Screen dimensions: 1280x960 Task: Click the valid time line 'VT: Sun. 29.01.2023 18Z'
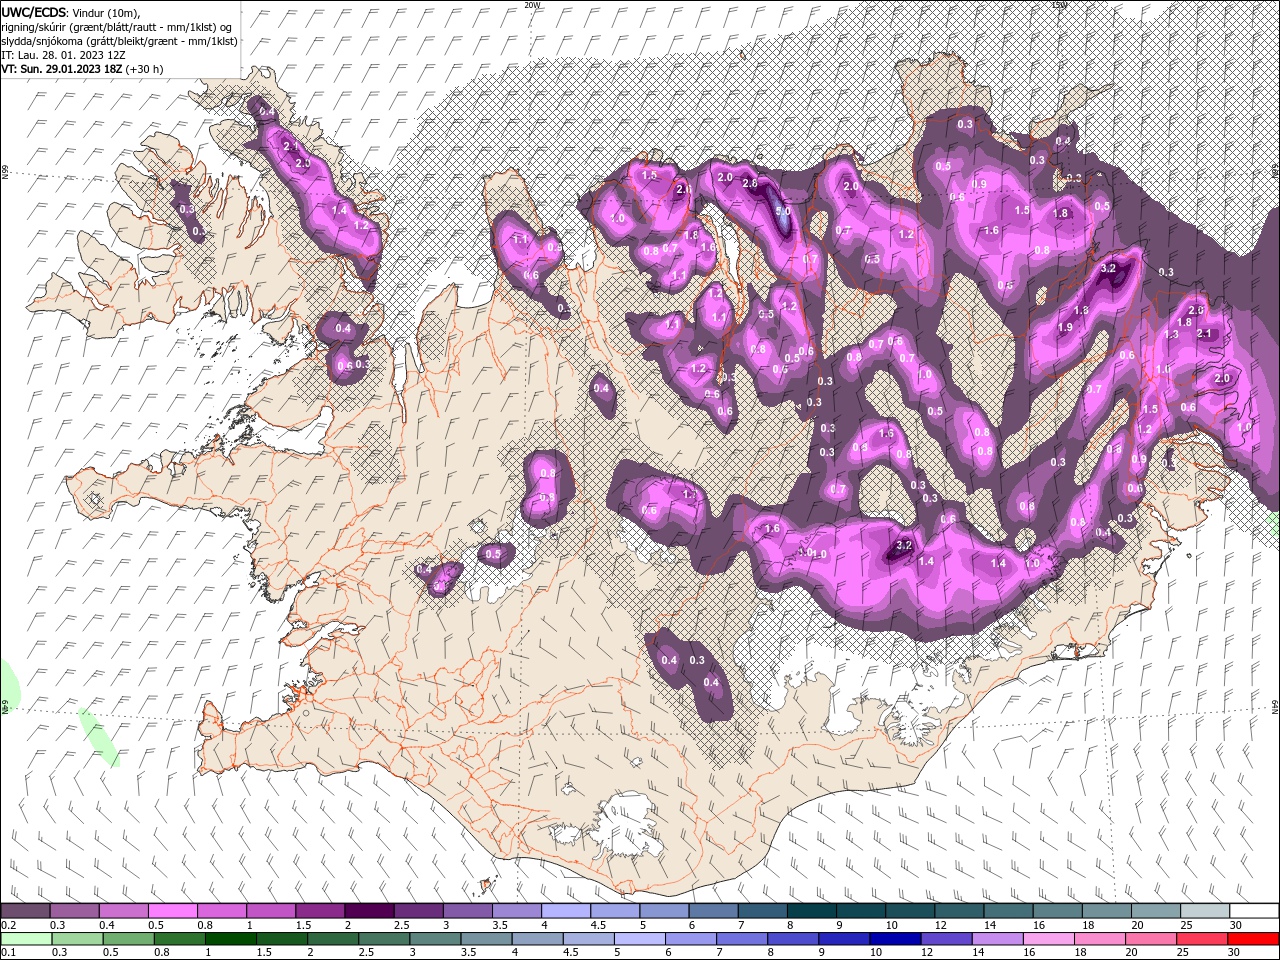coord(62,69)
